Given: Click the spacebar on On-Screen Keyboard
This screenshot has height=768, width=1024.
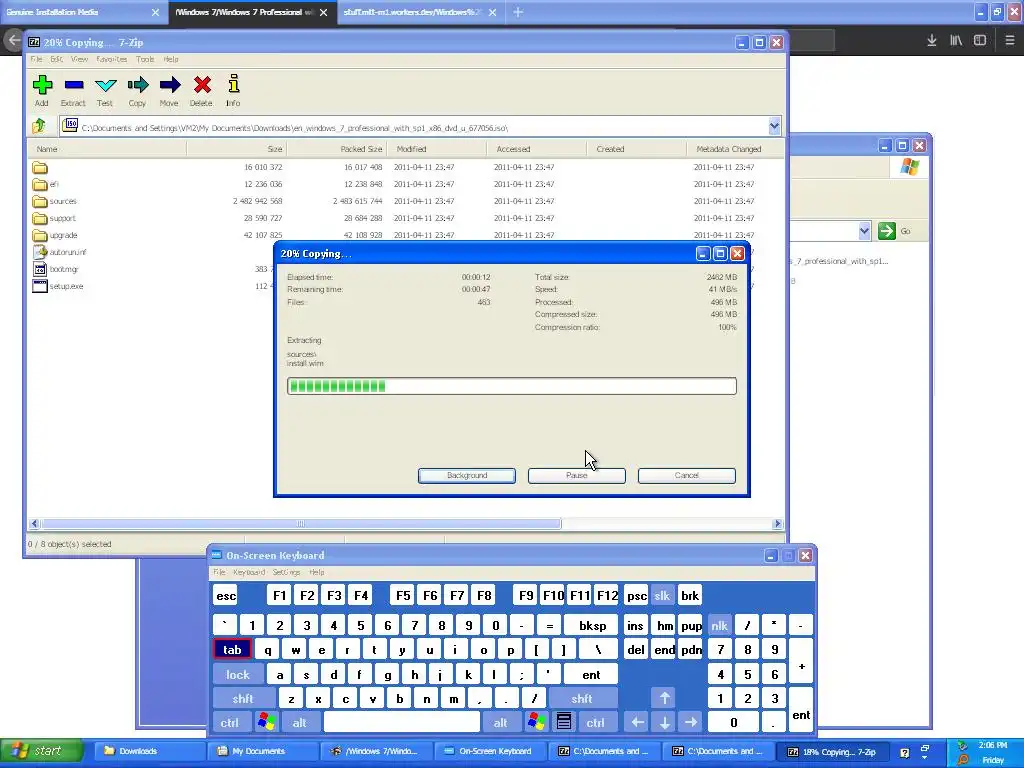Looking at the screenshot, I should (402, 722).
